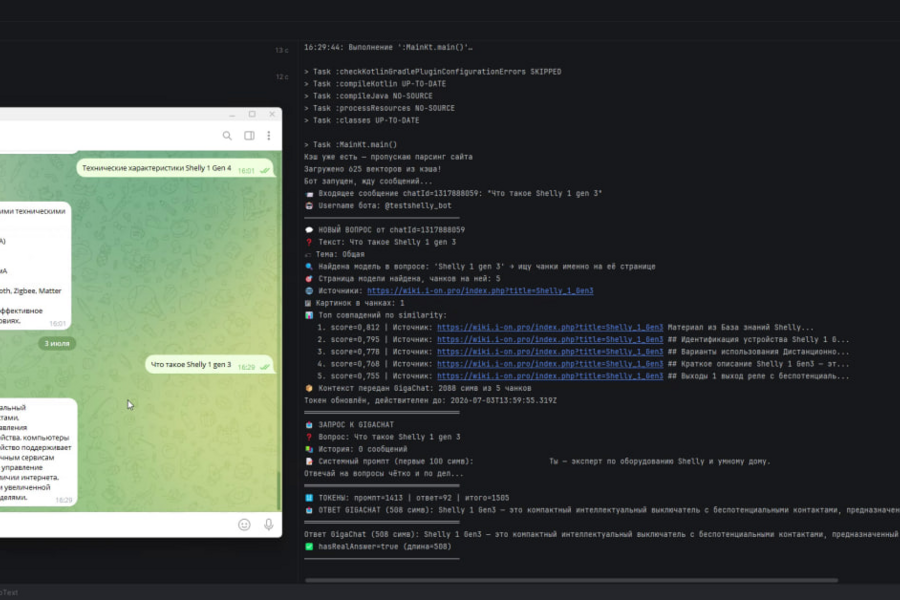Click the 'Task :MainKt.main()' line
The image size is (900, 600).
point(350,145)
